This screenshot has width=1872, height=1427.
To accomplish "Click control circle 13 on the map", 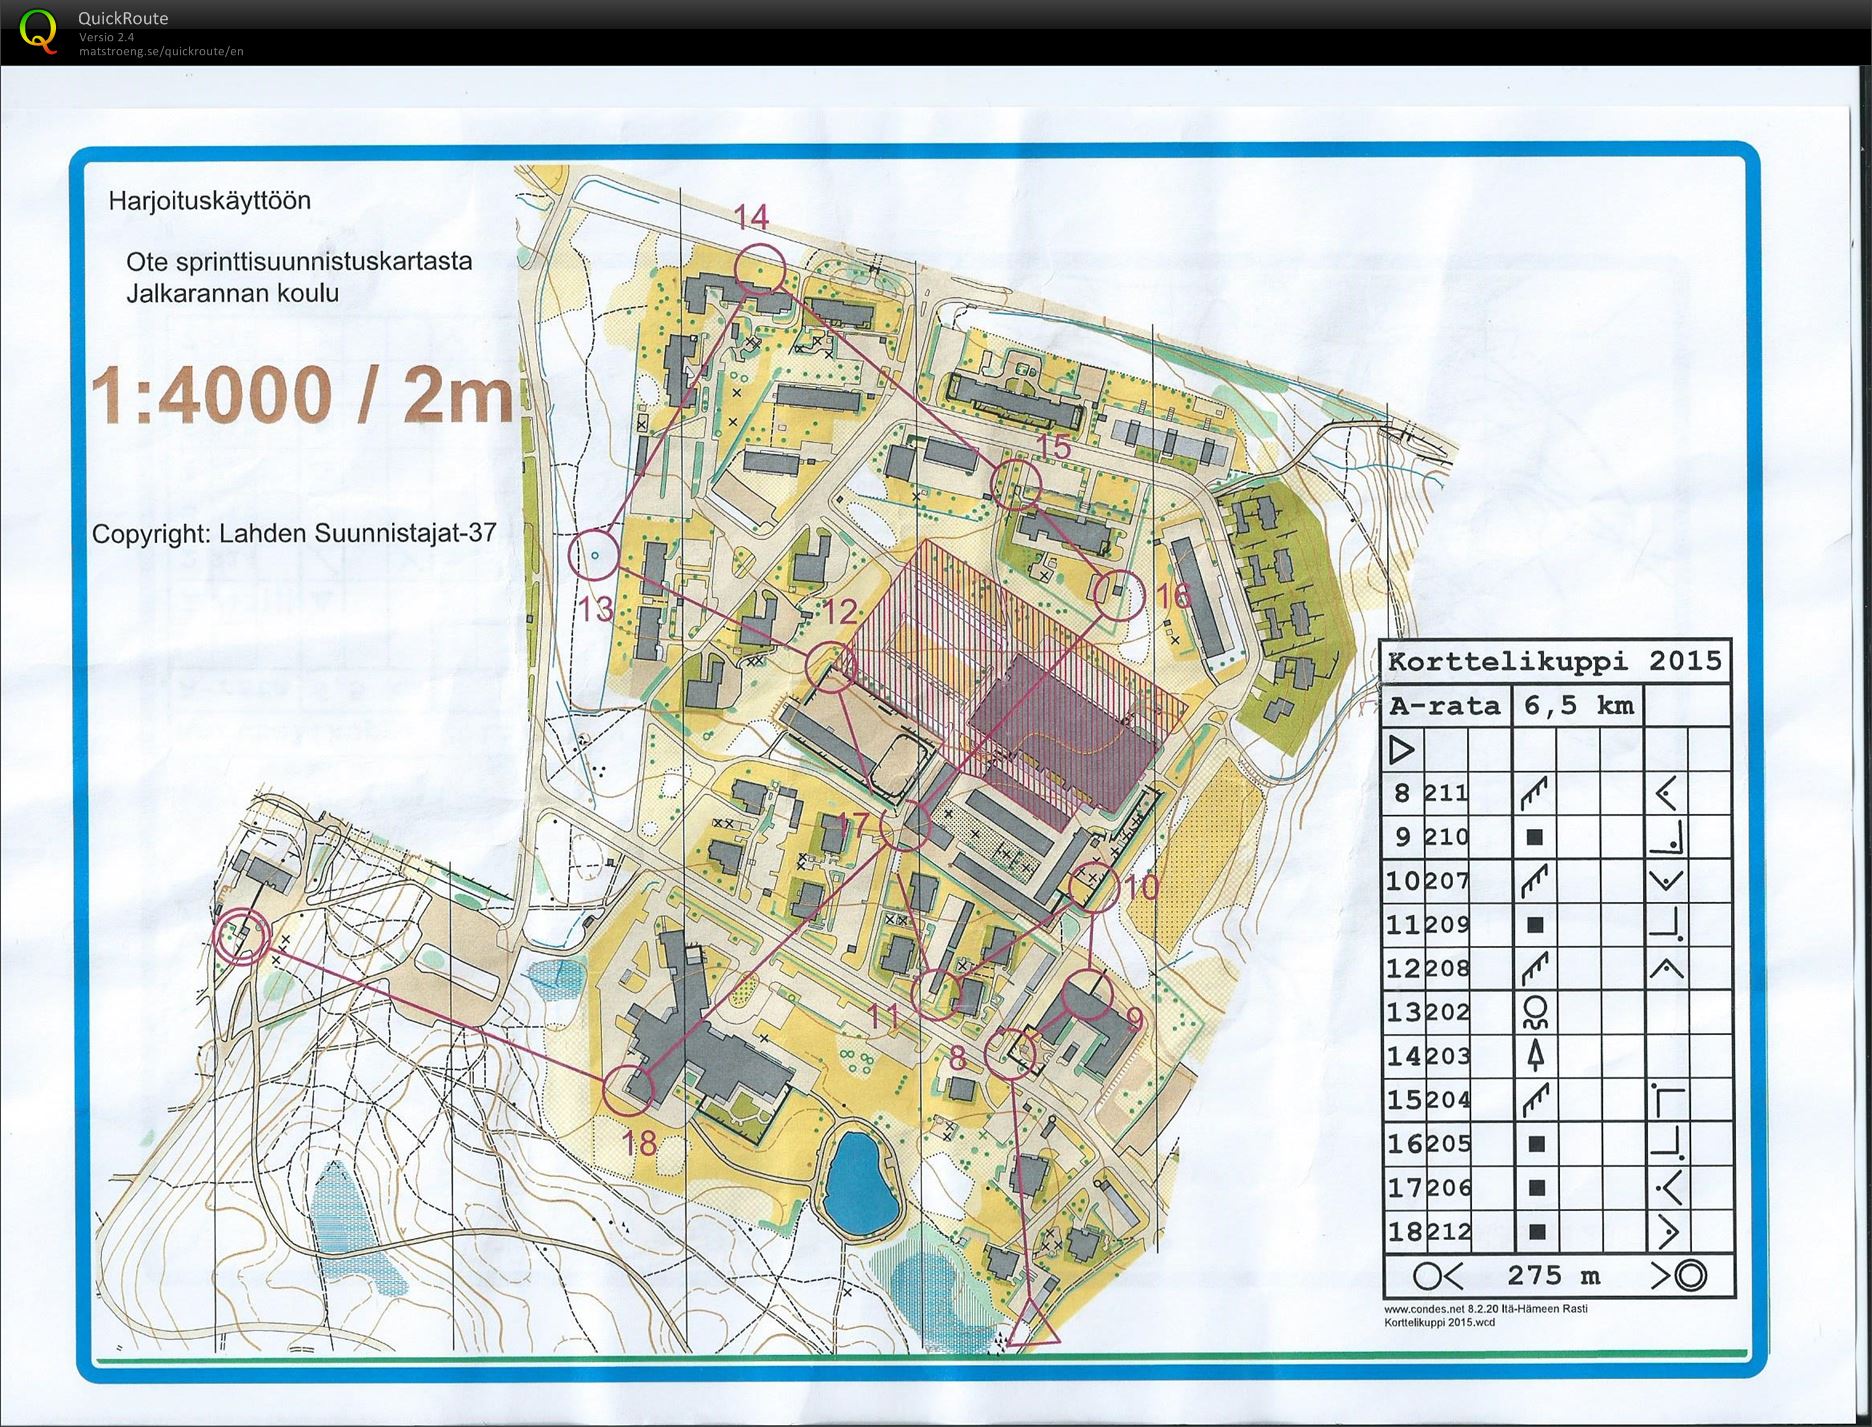I will click(594, 555).
